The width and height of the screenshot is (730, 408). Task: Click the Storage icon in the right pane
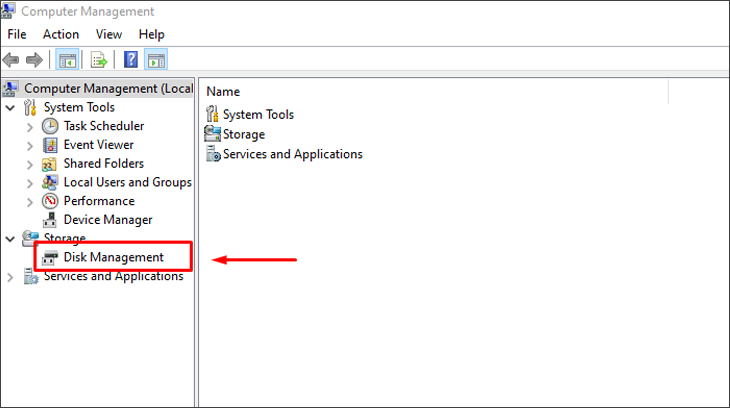coord(212,134)
